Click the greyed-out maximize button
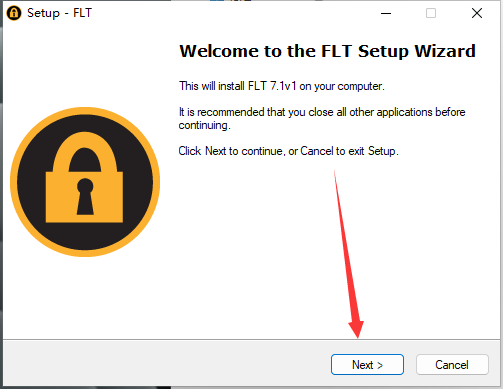 click(x=431, y=13)
